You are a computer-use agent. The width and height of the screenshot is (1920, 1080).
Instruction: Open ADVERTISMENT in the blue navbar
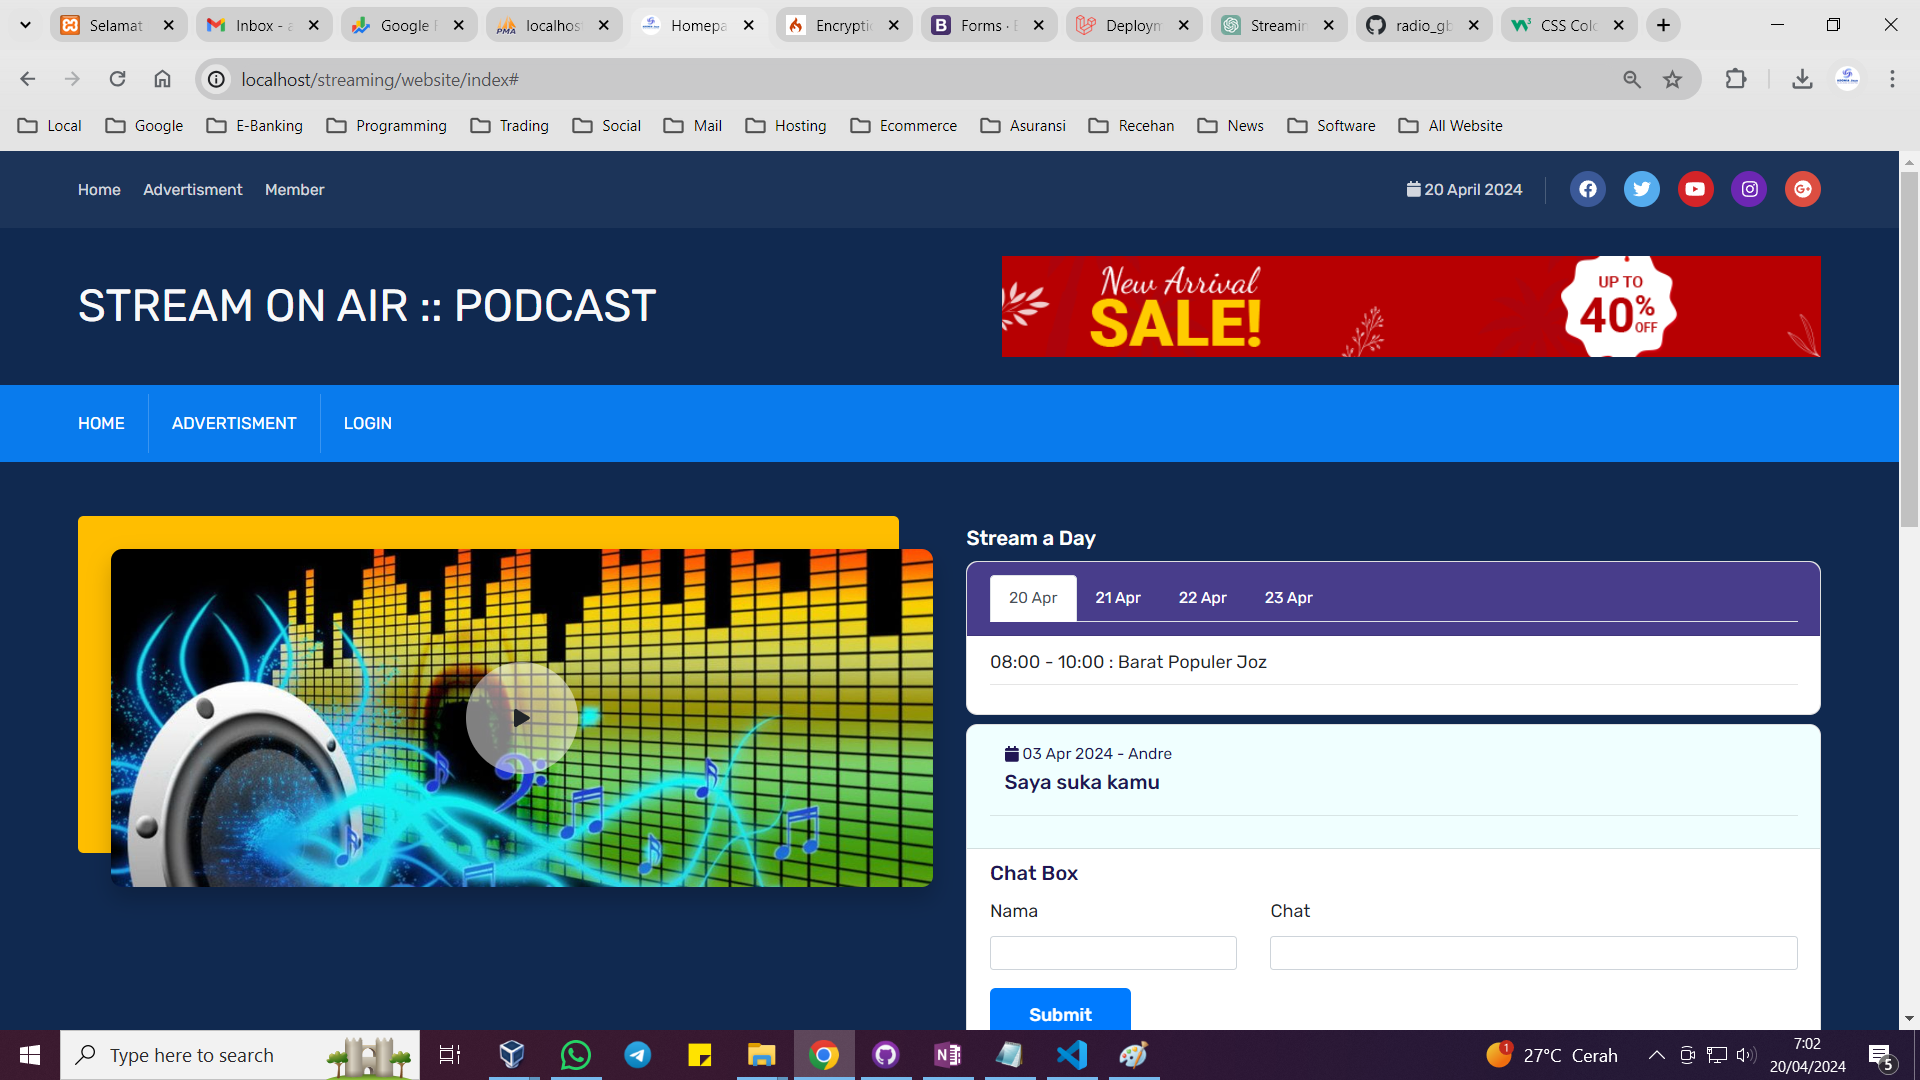coord(234,423)
